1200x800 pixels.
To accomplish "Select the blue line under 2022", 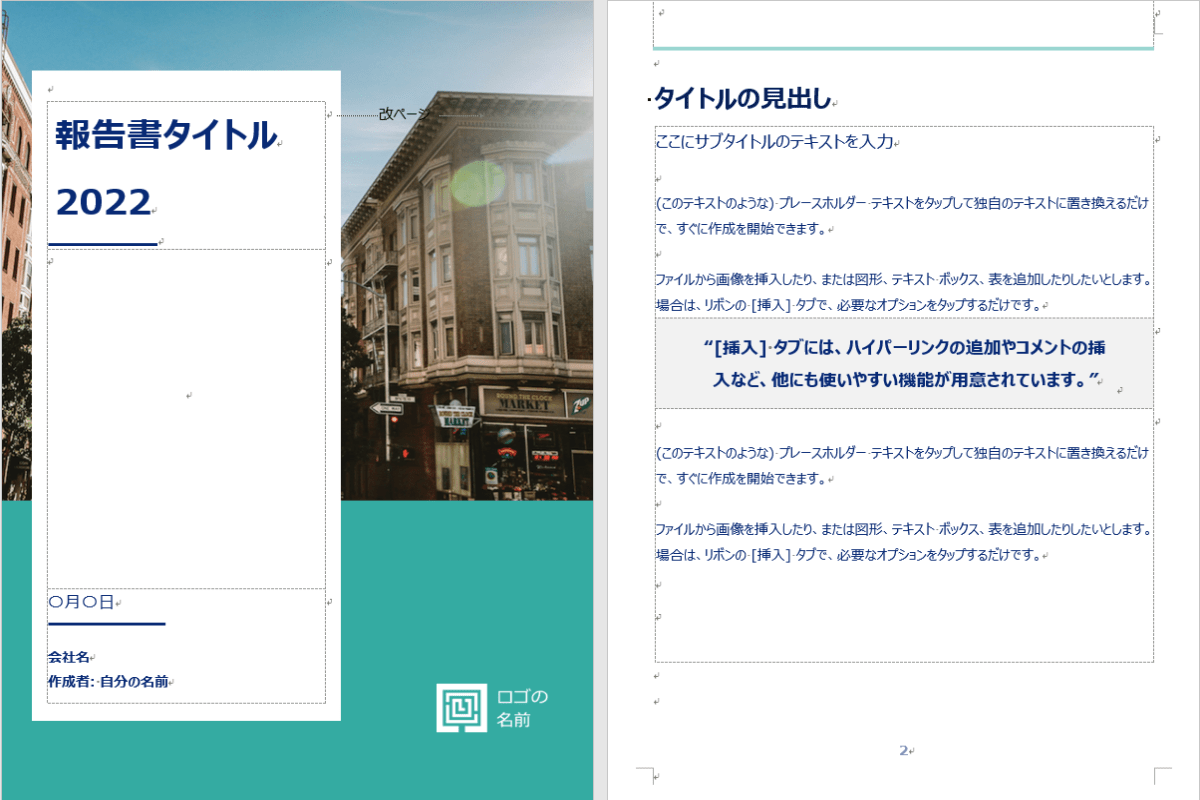I will click(102, 243).
